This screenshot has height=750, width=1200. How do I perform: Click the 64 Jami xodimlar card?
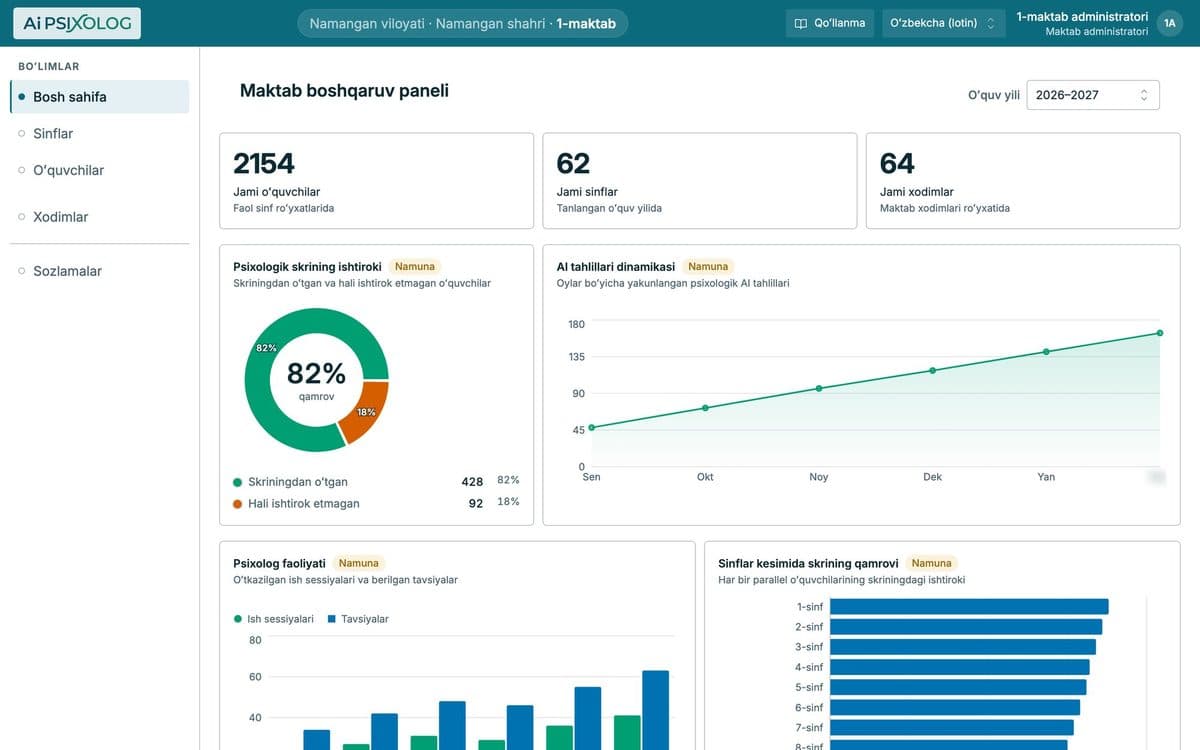(1023, 181)
